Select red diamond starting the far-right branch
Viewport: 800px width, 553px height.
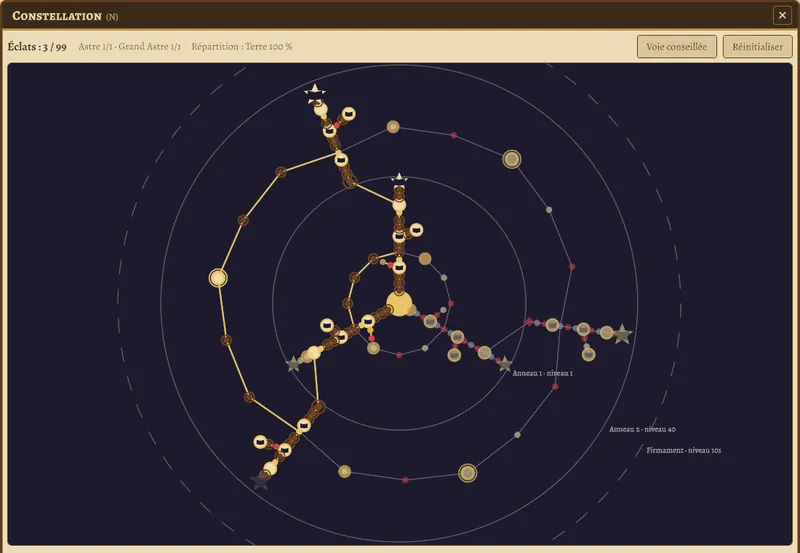(530, 321)
